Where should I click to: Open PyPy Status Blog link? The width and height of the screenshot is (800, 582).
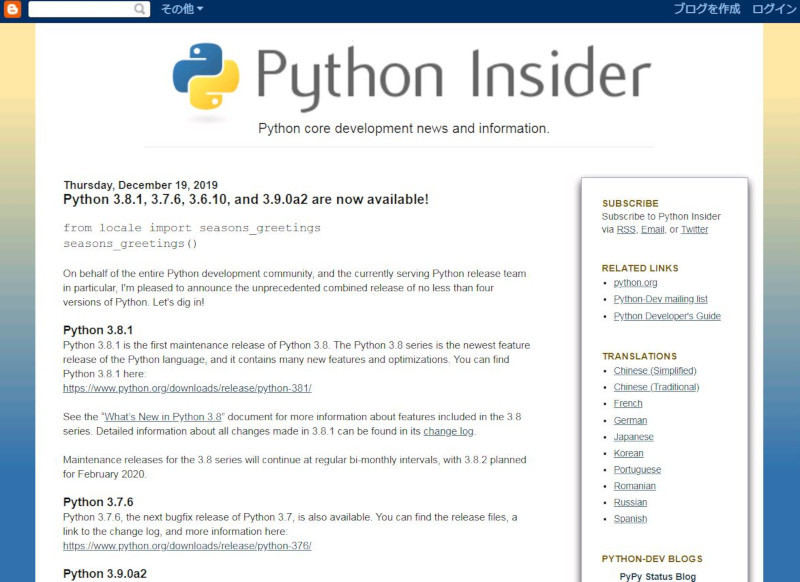[x=658, y=576]
